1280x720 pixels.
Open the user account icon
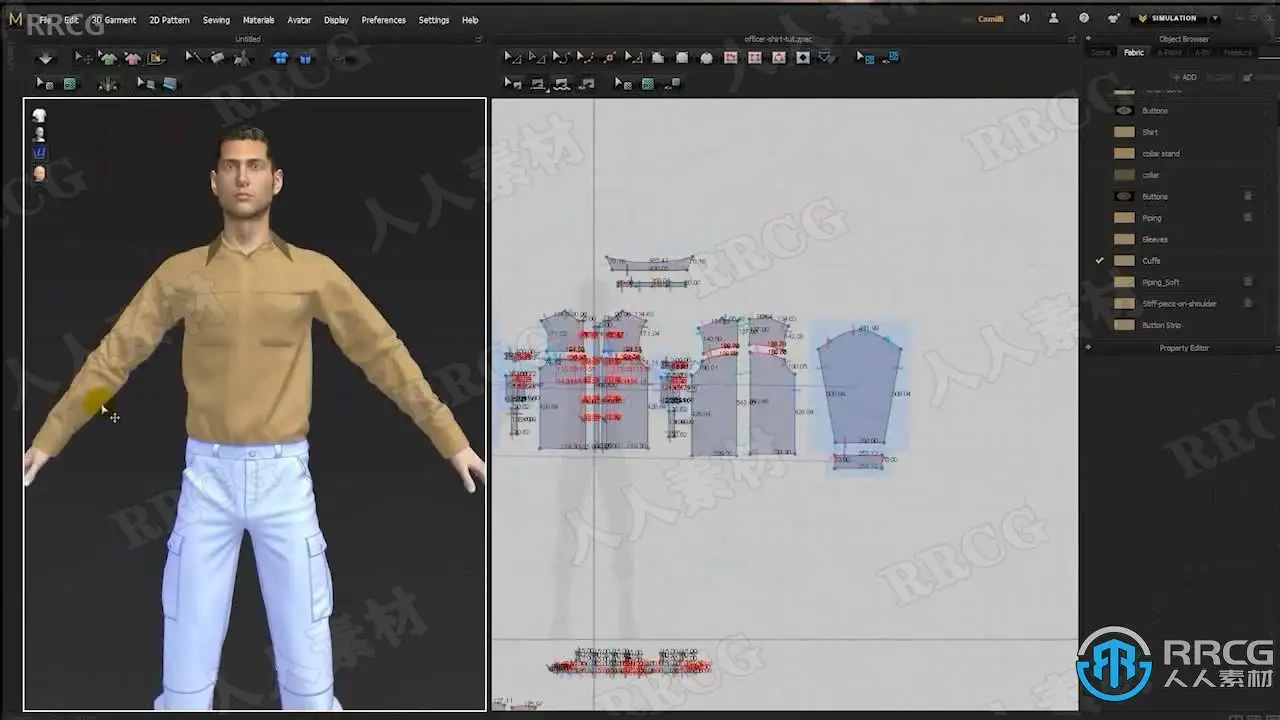click(x=1053, y=18)
